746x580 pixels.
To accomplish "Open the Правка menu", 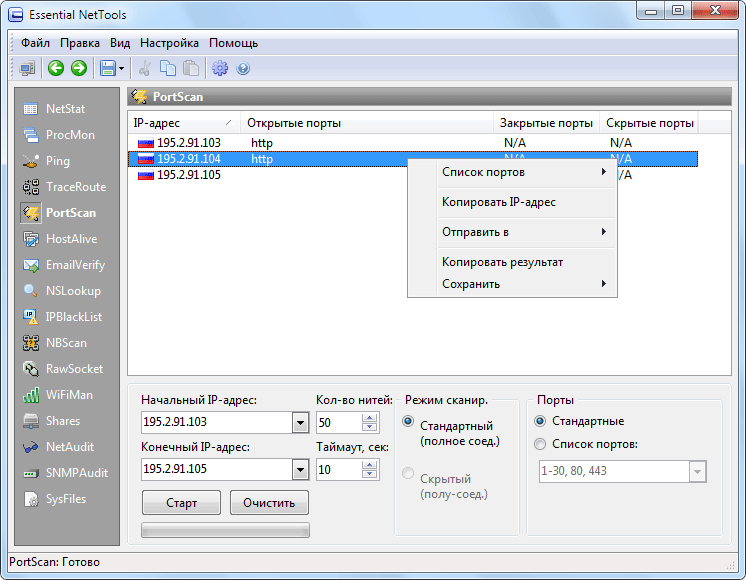I will click(x=80, y=43).
